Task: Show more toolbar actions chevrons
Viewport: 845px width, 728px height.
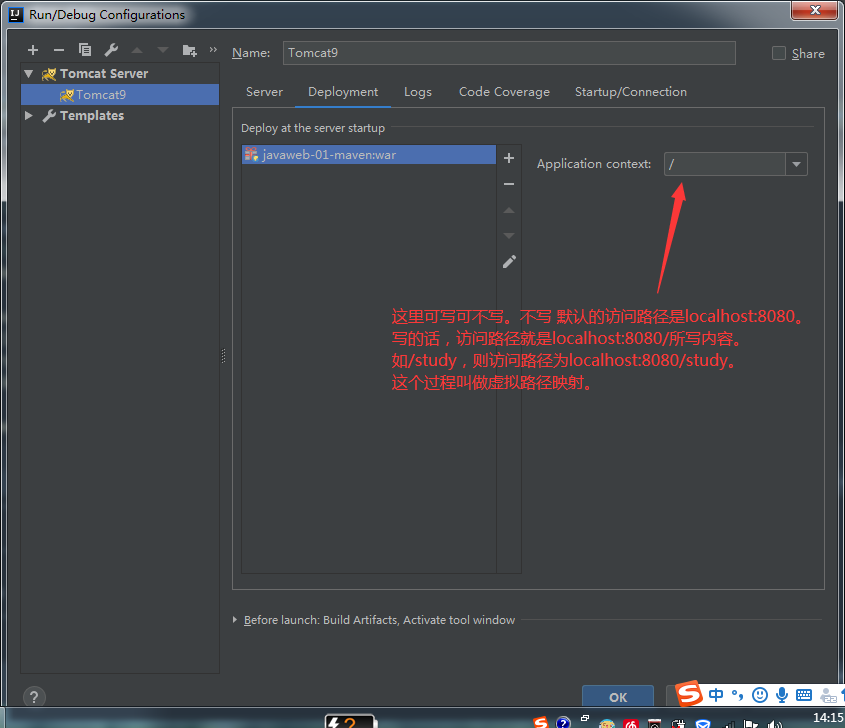Action: [213, 50]
